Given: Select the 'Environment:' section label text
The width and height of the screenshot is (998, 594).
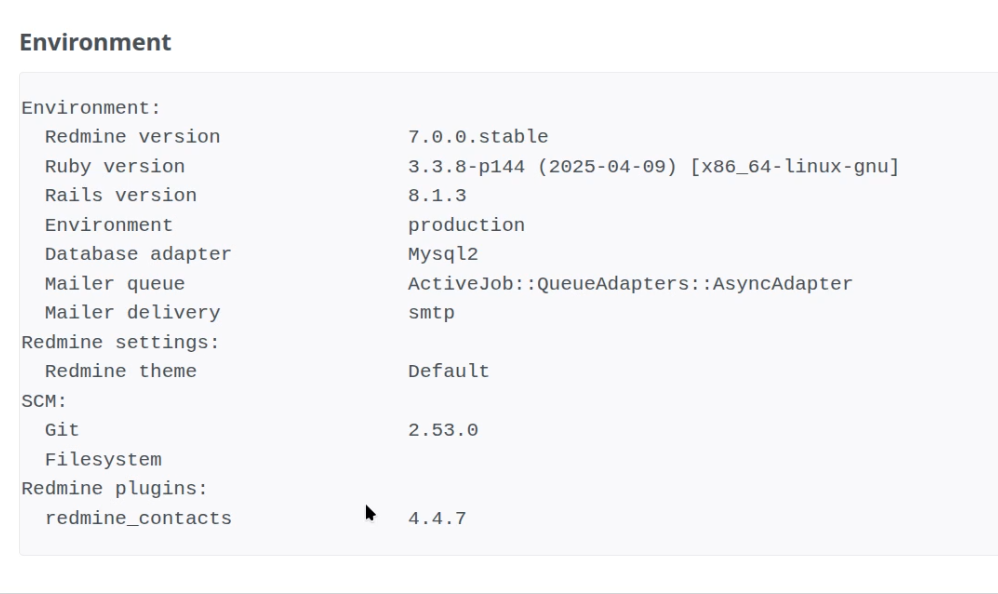Looking at the screenshot, I should [91, 108].
